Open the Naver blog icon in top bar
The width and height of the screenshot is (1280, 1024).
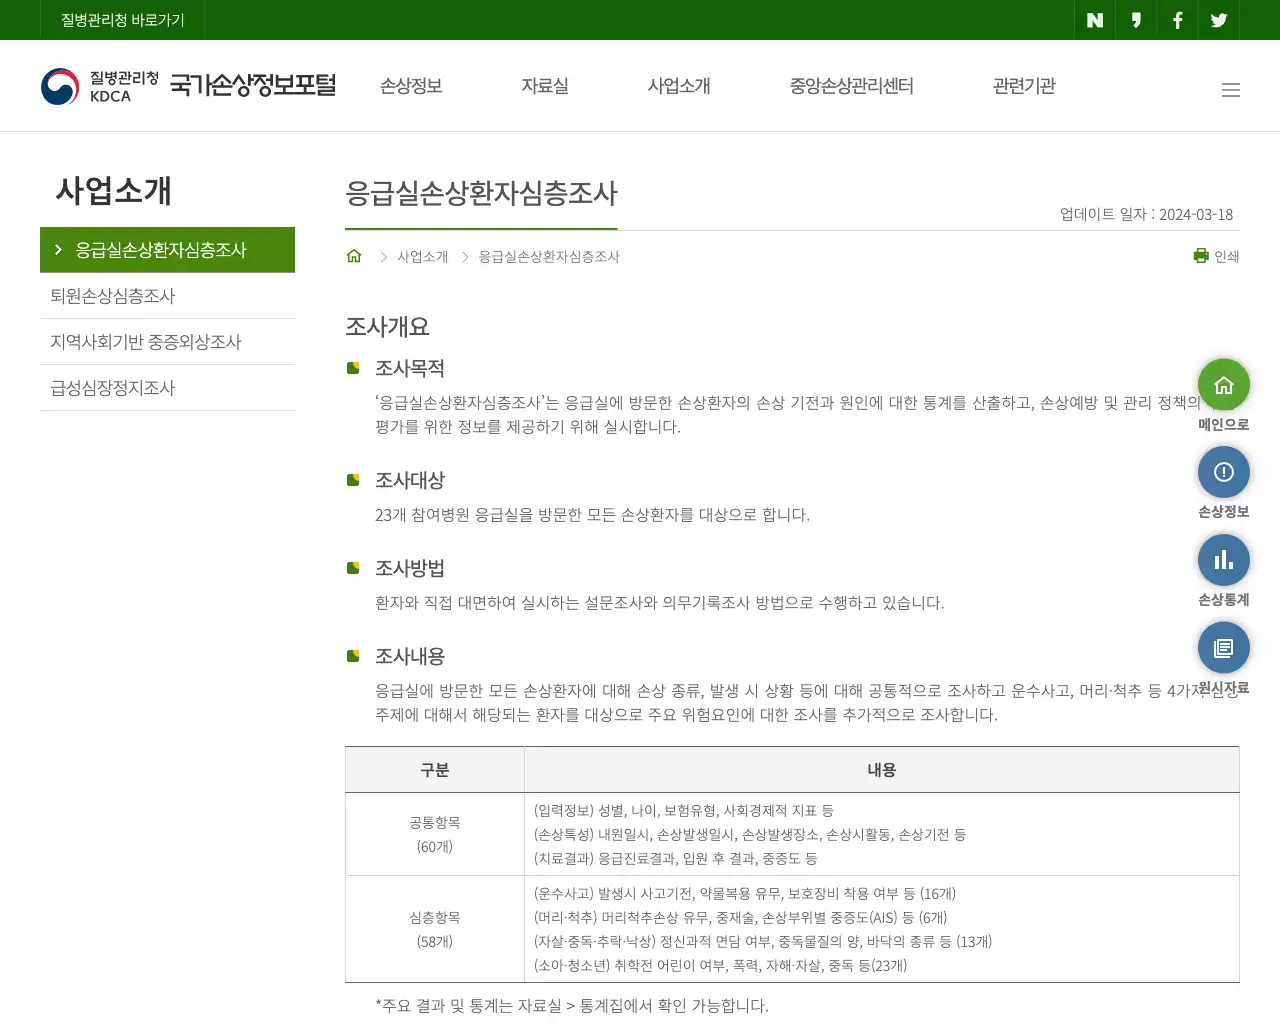[x=1095, y=20]
